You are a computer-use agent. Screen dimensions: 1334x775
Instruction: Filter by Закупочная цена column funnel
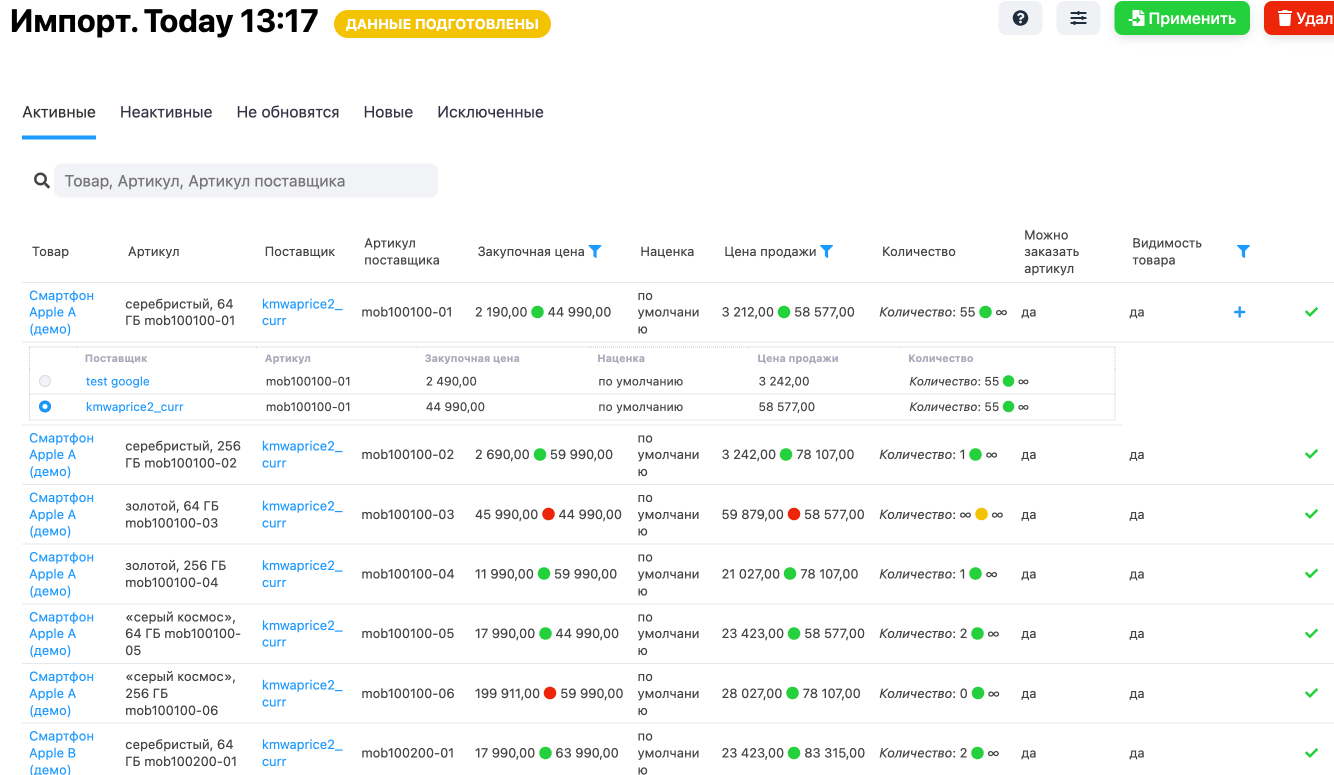click(595, 251)
